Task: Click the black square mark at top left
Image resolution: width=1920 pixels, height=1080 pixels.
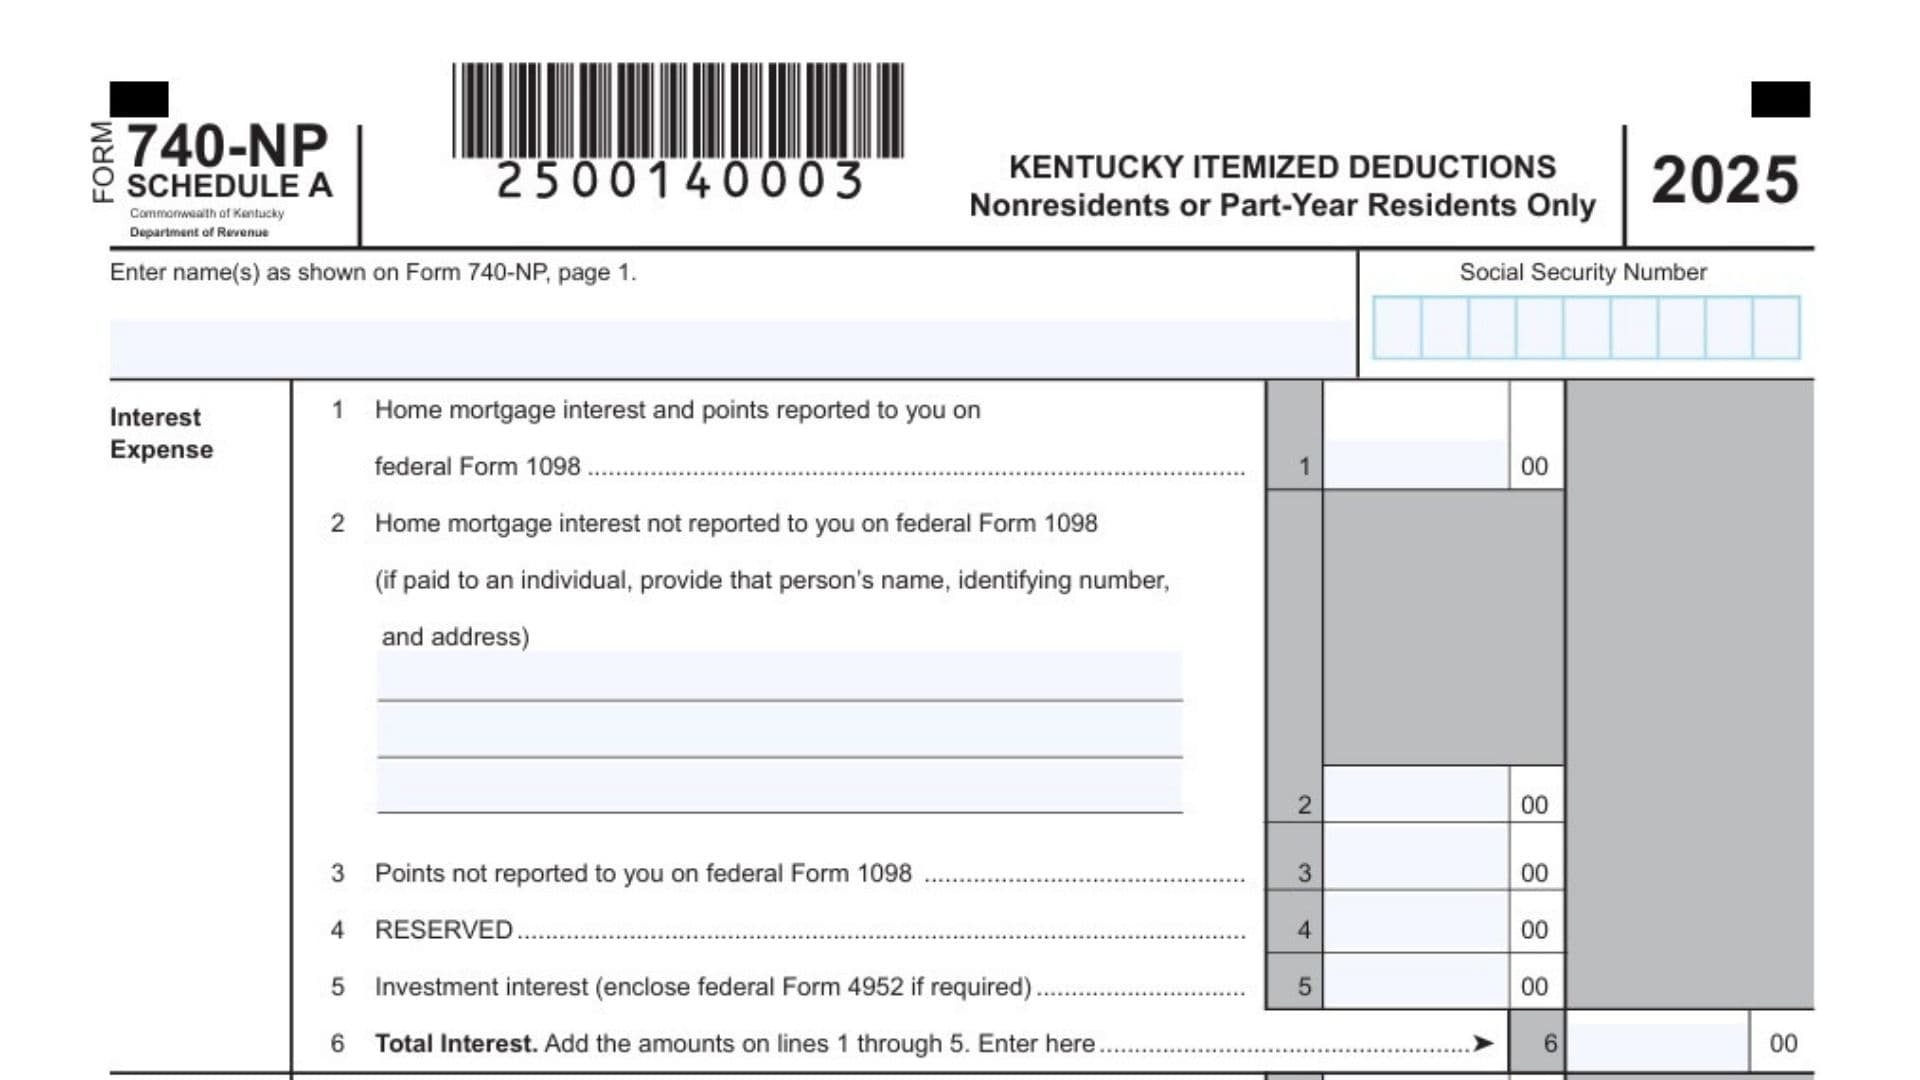Action: 139,99
